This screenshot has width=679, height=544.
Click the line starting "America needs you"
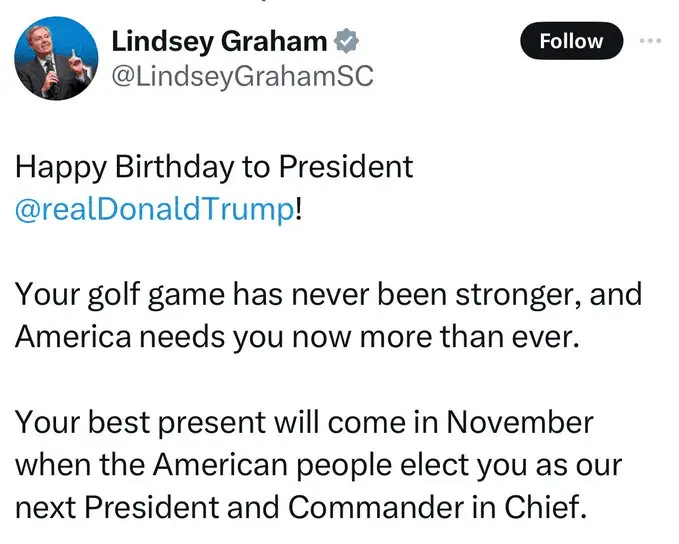pyautogui.click(x=296, y=337)
